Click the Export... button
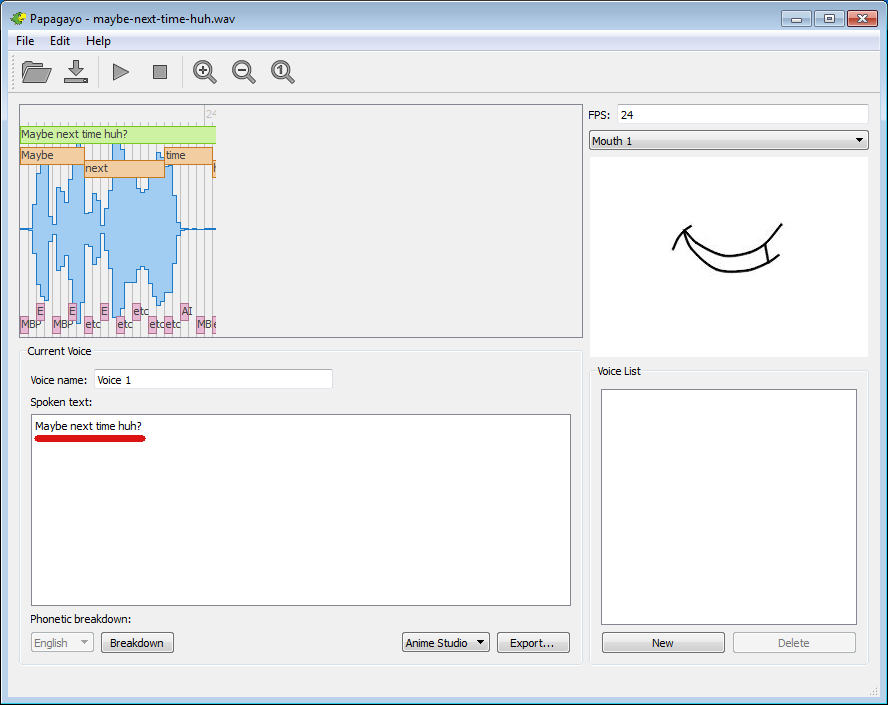The image size is (888, 705). 533,643
